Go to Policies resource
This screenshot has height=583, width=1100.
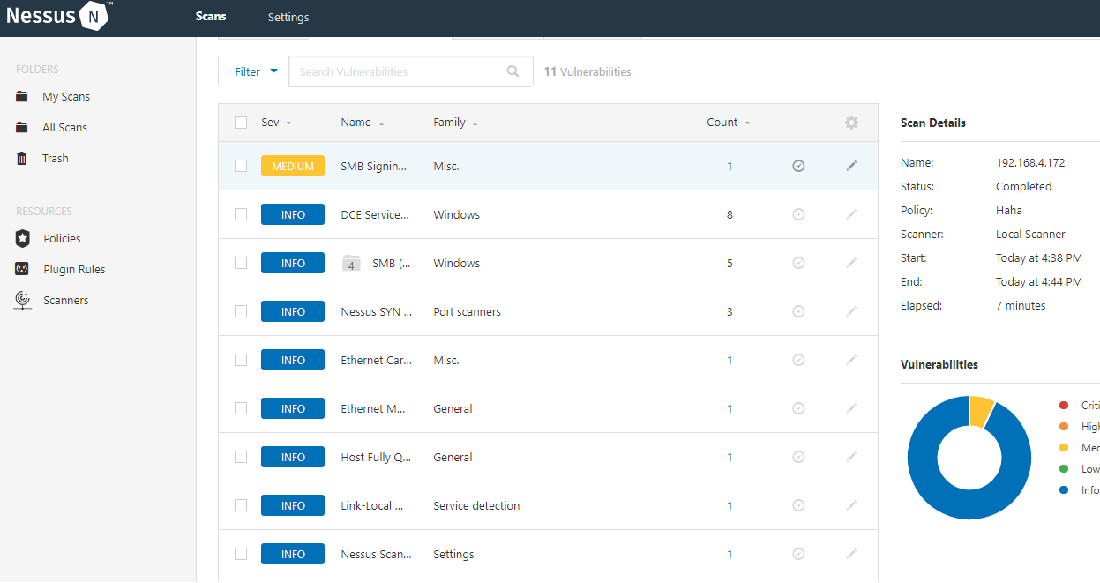coord(62,239)
